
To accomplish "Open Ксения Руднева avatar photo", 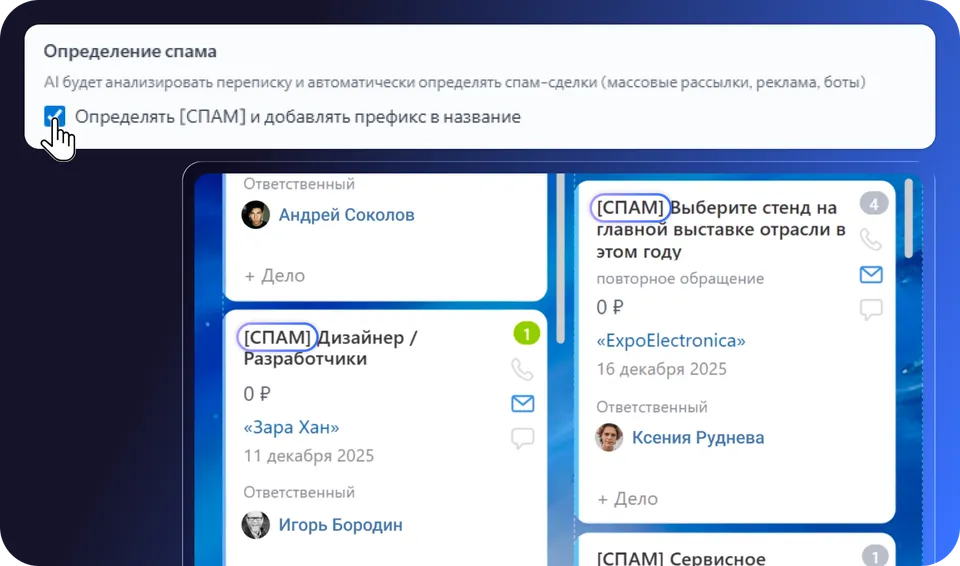I will click(x=609, y=437).
